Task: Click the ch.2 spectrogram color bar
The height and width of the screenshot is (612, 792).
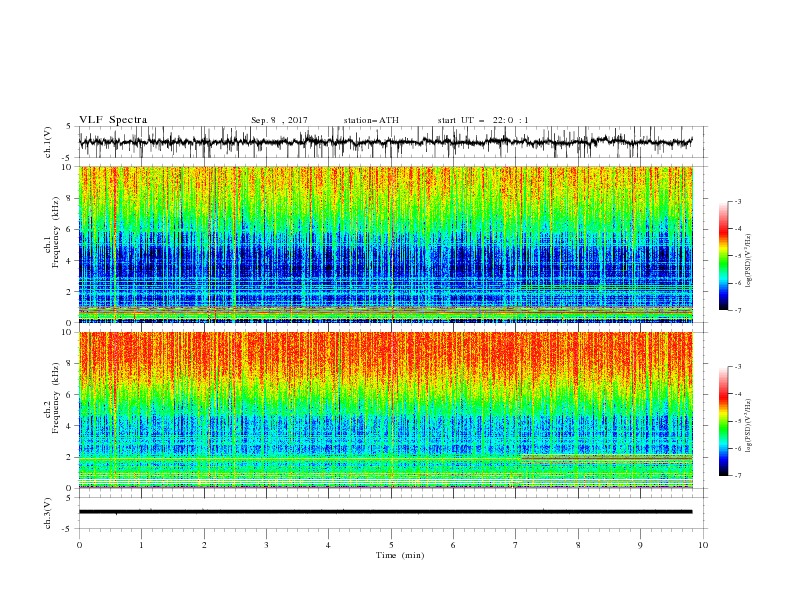Action: point(723,421)
